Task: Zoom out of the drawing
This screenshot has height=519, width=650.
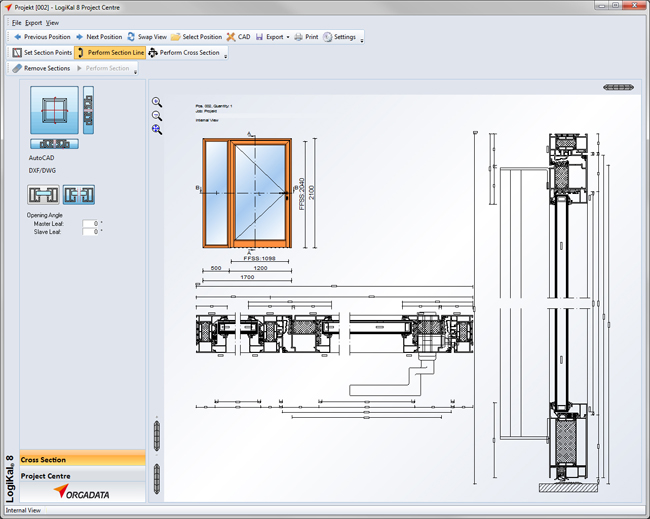Action: (157, 116)
